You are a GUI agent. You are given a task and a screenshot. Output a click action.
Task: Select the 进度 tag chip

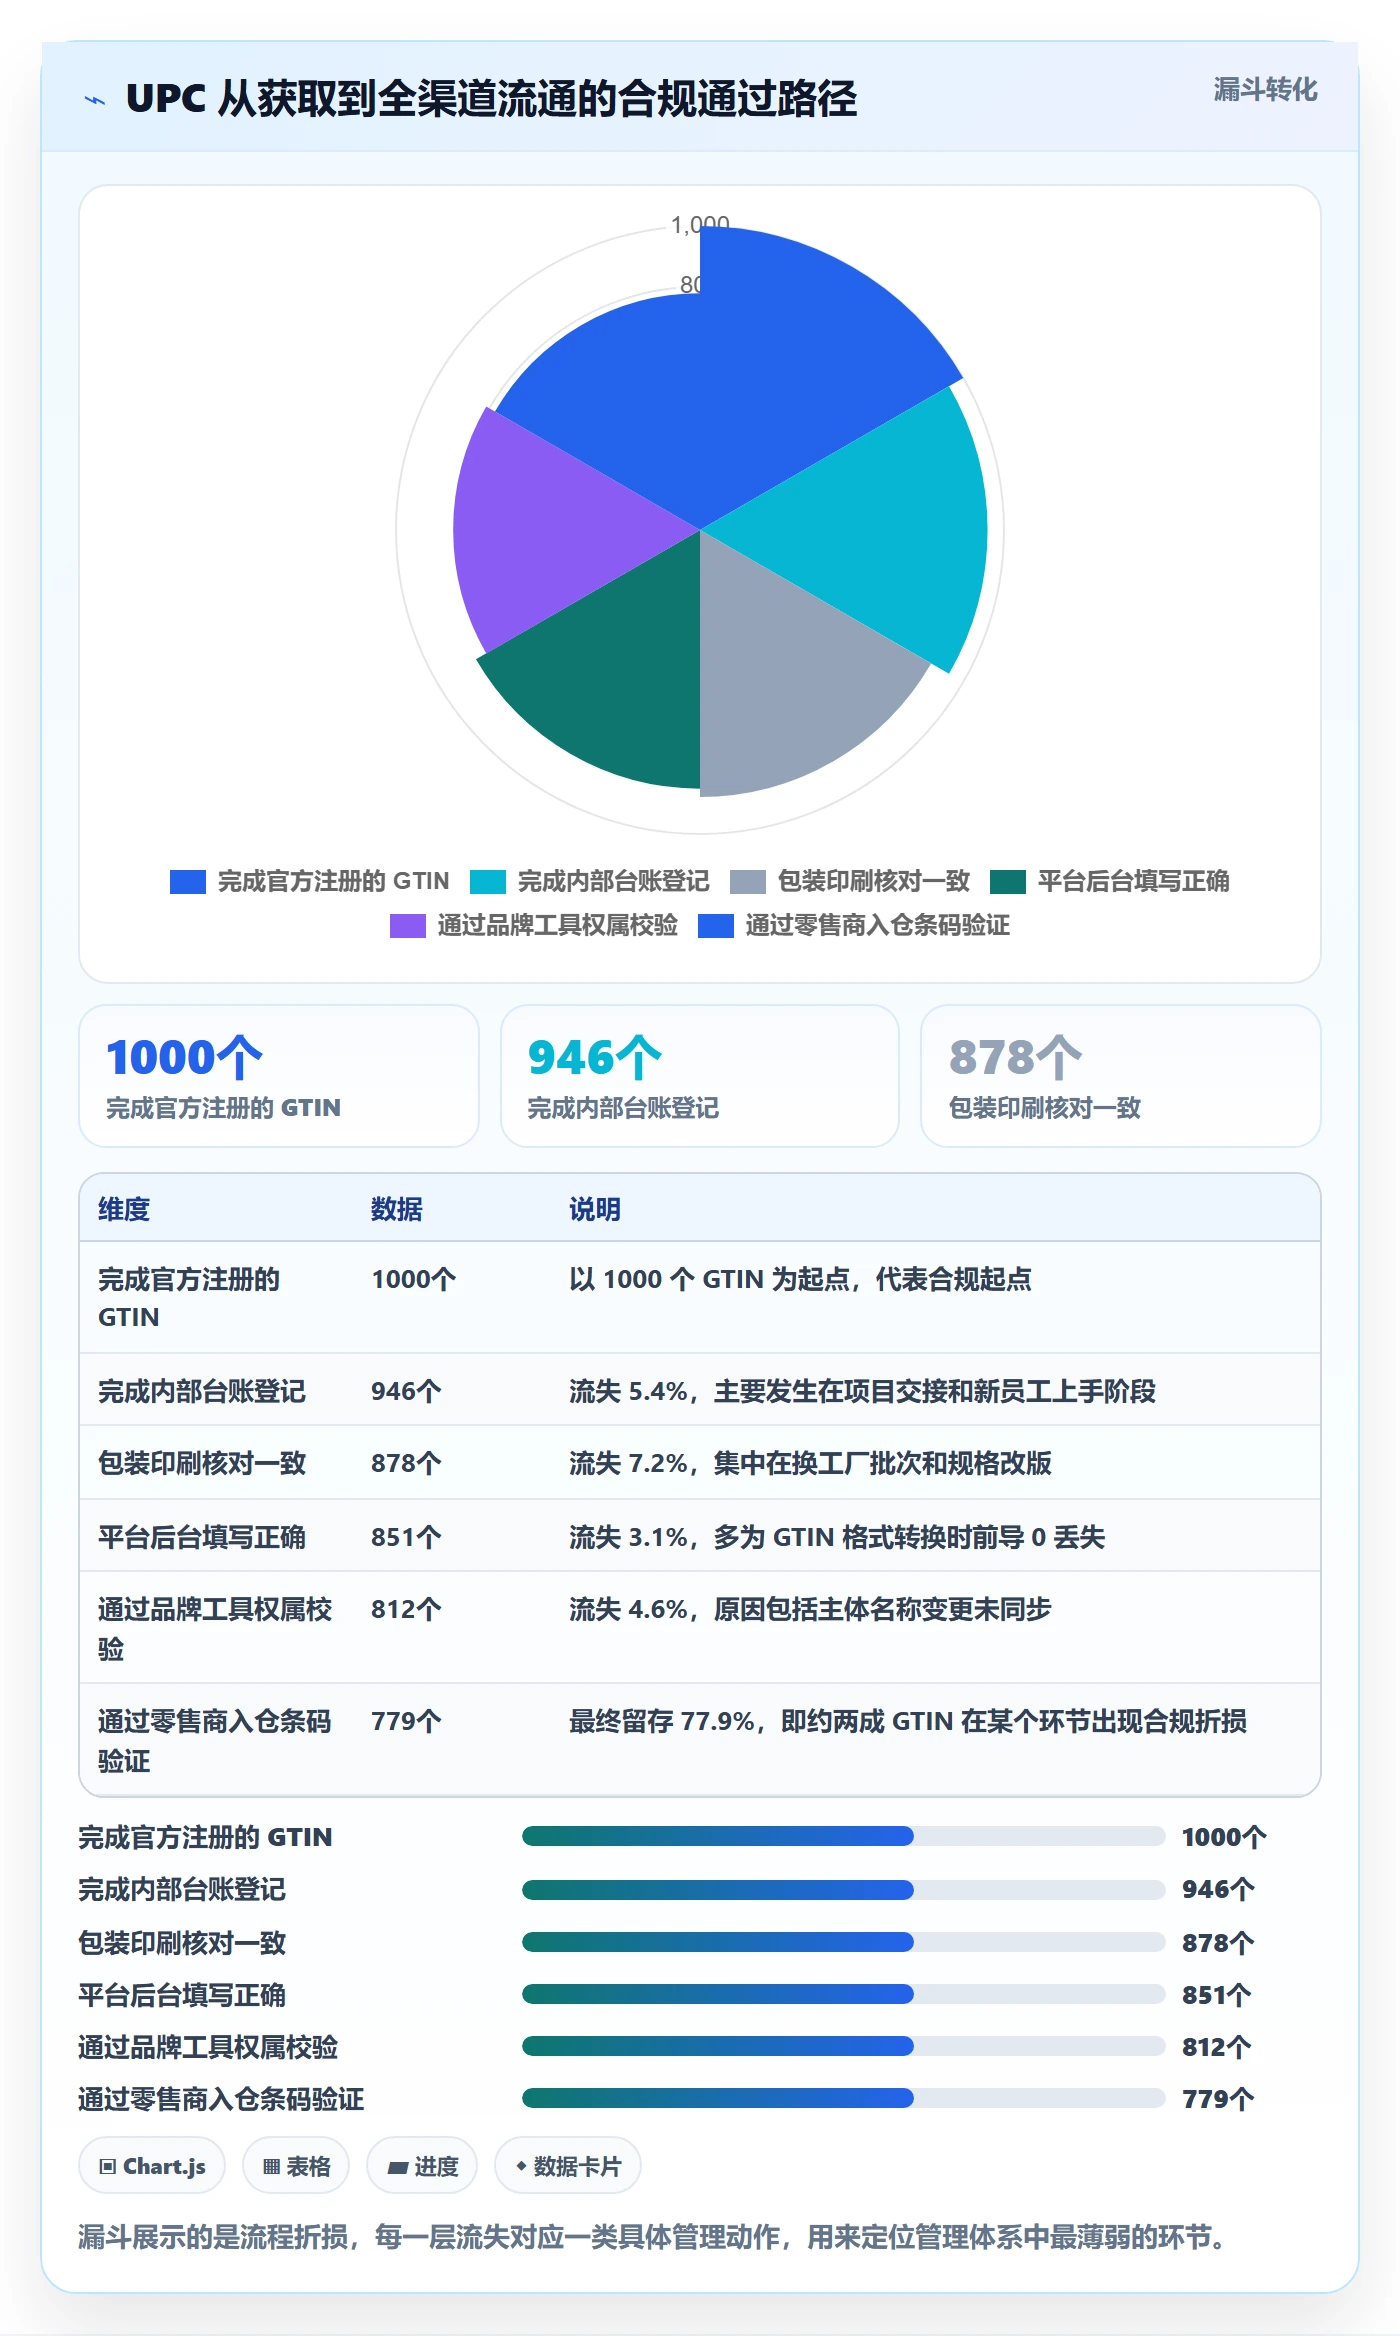click(x=422, y=2166)
